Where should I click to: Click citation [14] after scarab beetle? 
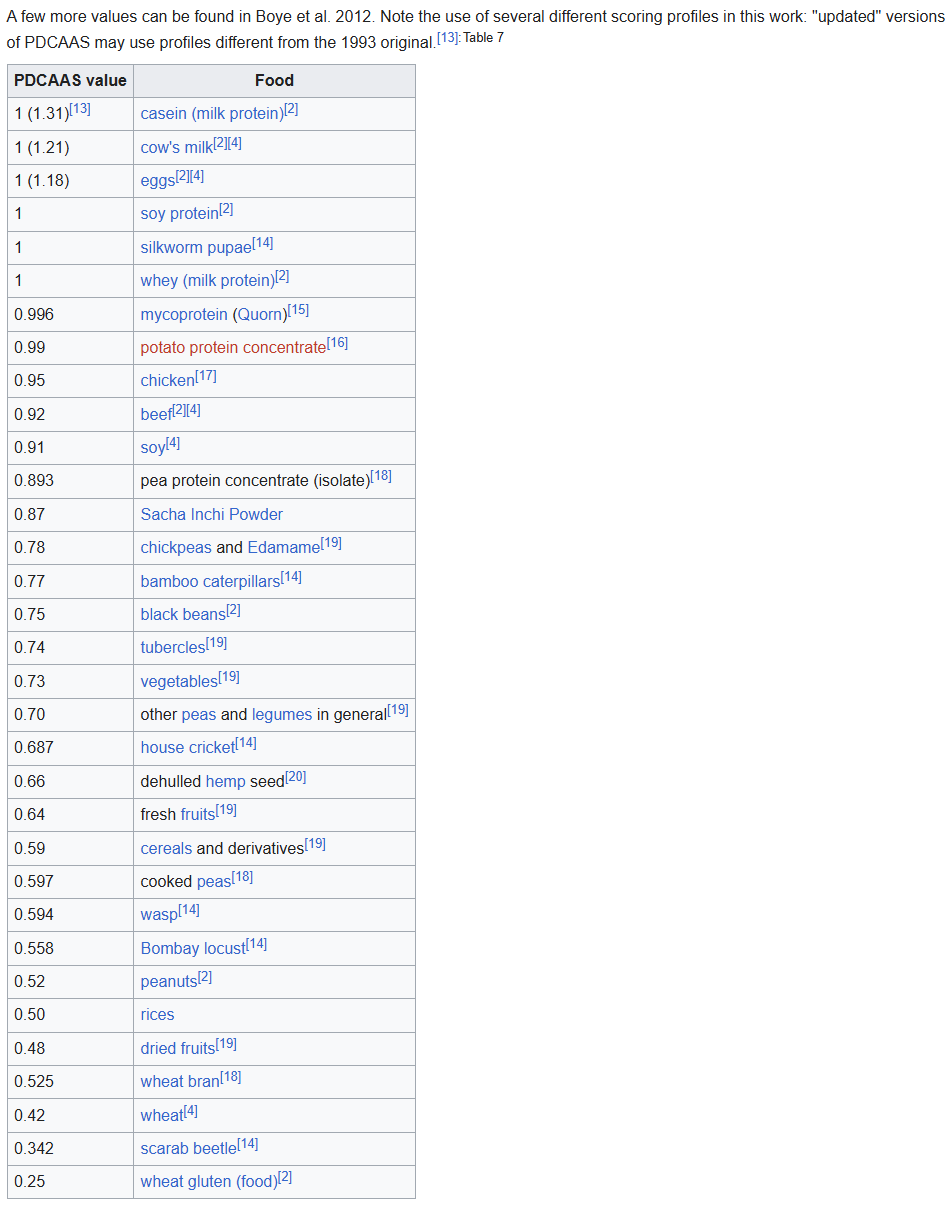[x=248, y=1144]
